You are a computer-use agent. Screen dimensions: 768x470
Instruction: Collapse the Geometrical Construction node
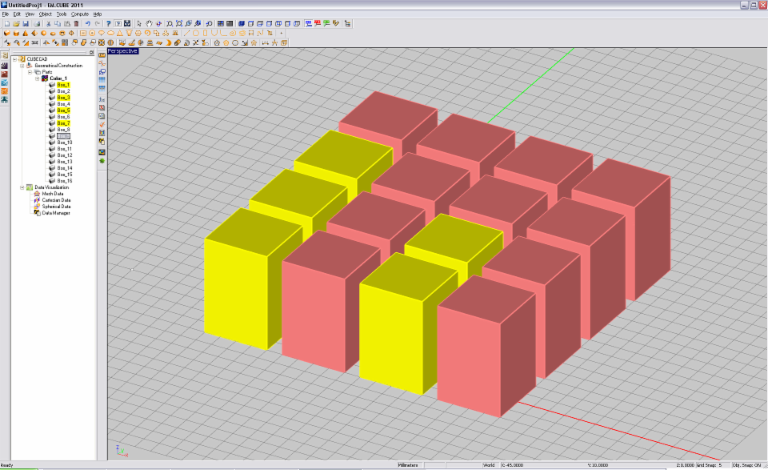coord(20,66)
